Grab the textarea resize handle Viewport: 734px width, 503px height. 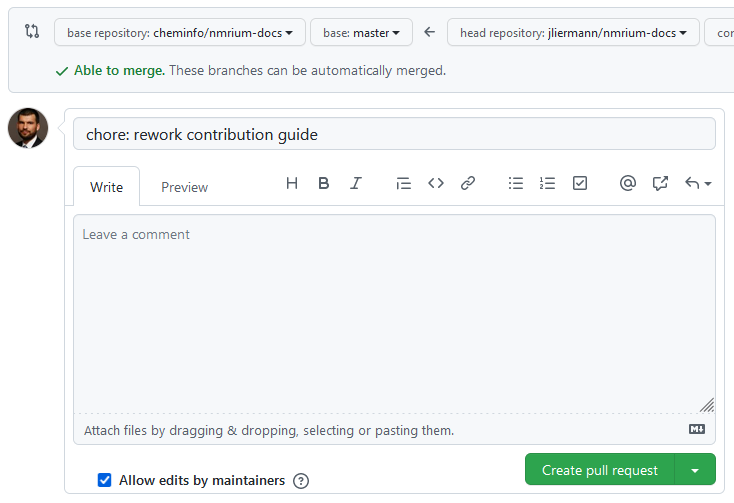pos(707,405)
